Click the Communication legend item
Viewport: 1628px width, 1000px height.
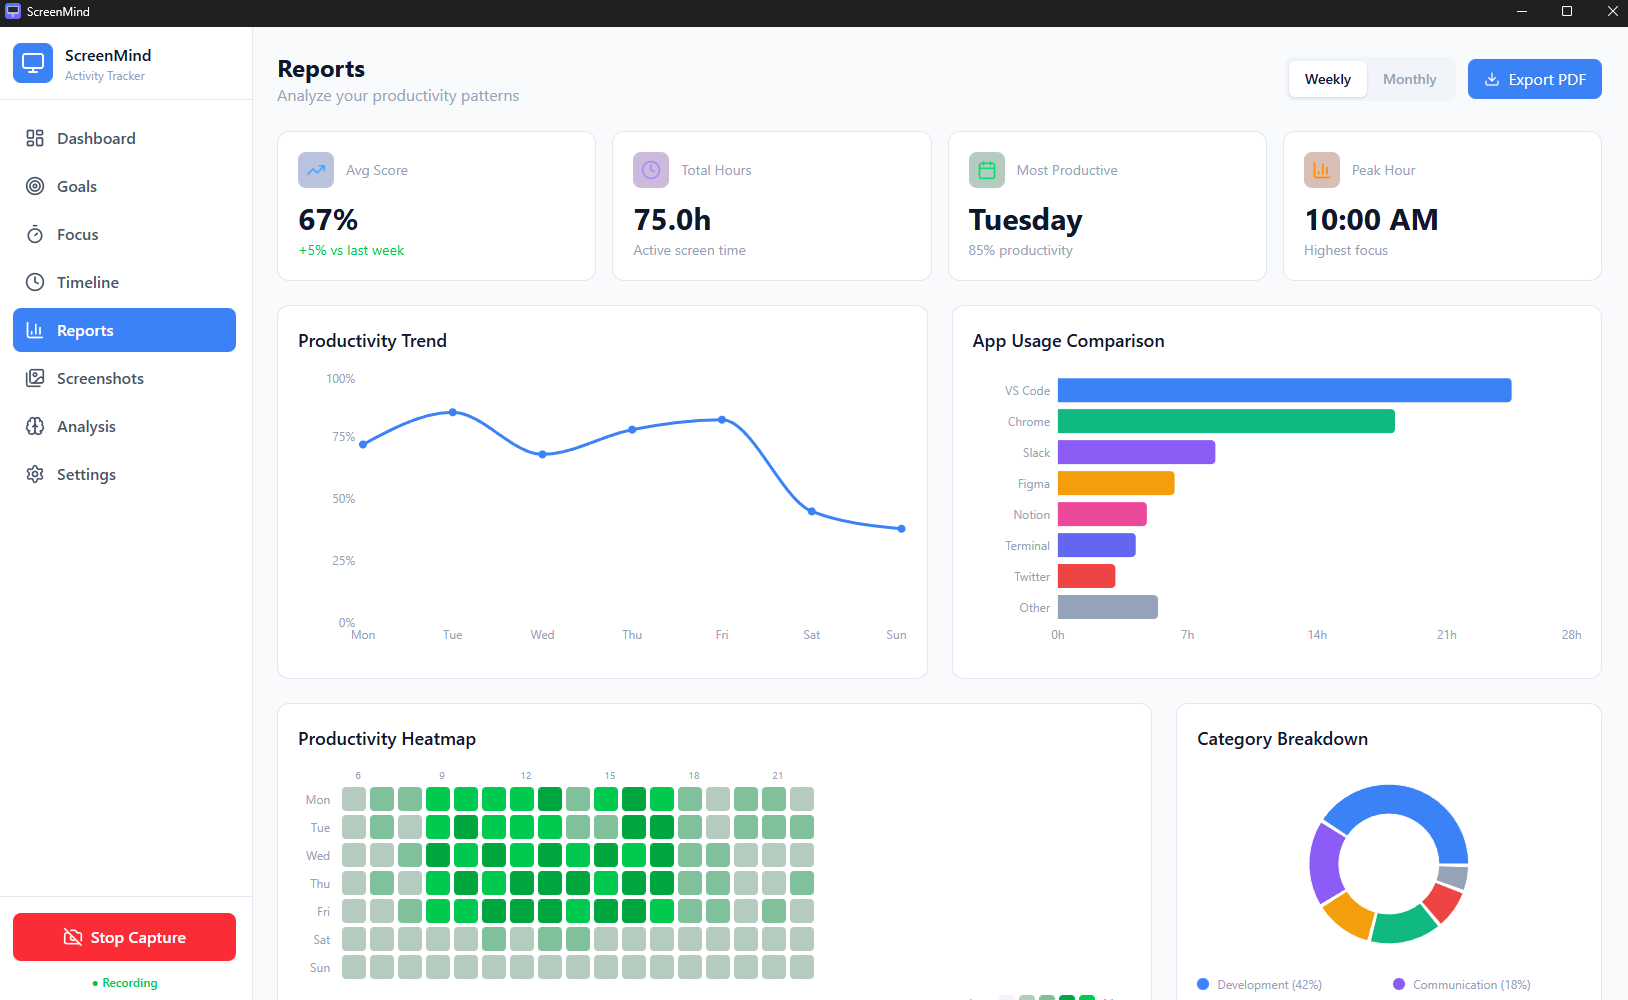1461,984
